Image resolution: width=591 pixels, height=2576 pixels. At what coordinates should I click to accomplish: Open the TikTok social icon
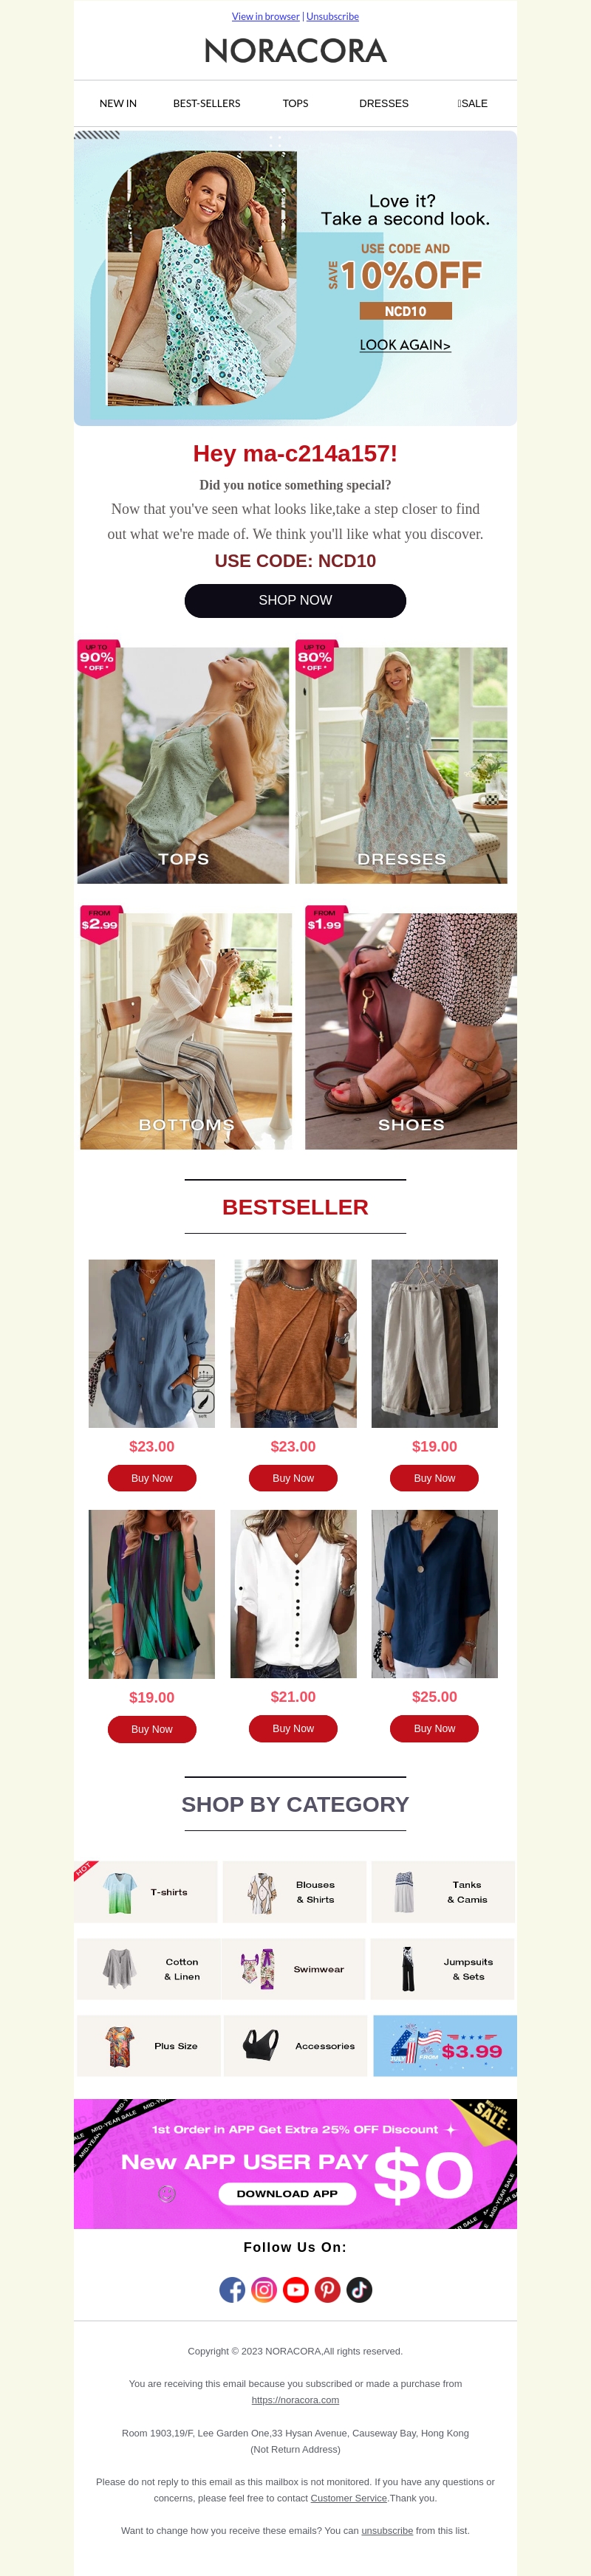click(360, 2289)
